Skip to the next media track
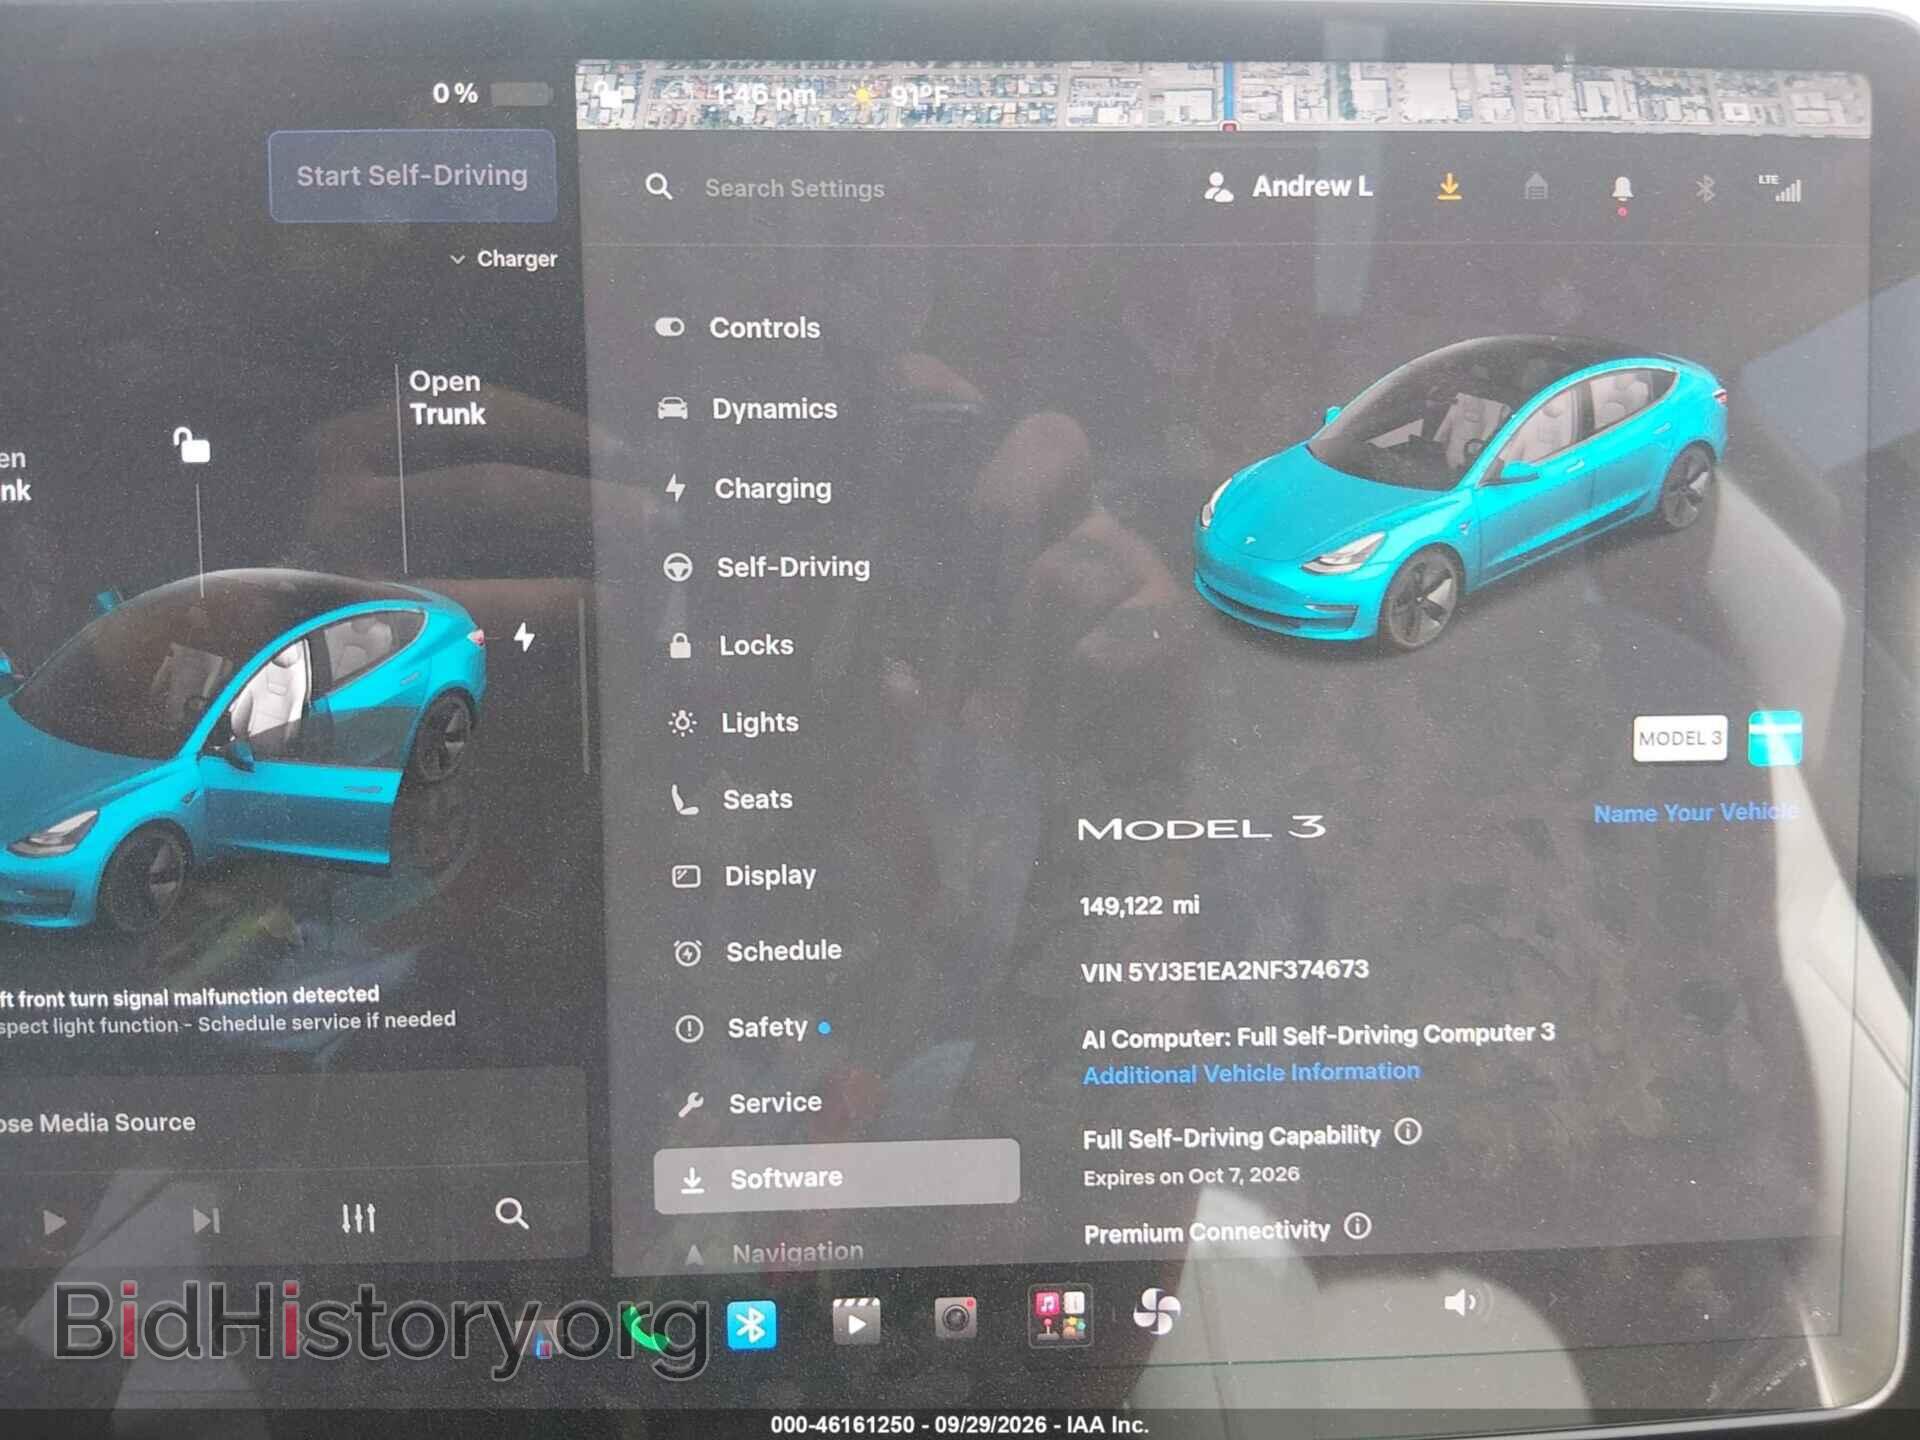This screenshot has width=1920, height=1440. tap(206, 1220)
